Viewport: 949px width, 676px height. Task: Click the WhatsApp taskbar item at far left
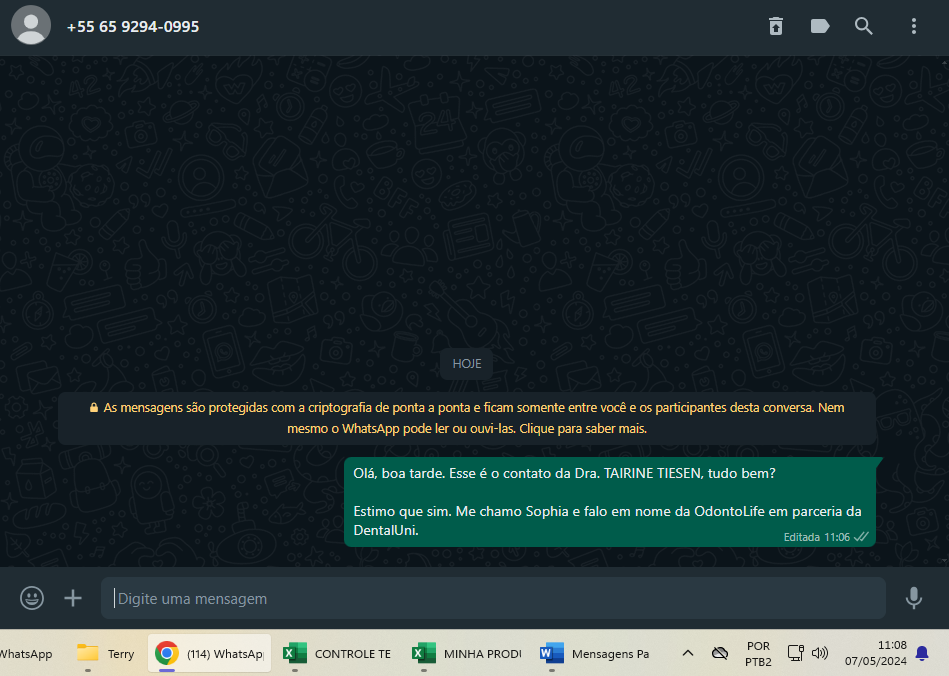point(25,654)
